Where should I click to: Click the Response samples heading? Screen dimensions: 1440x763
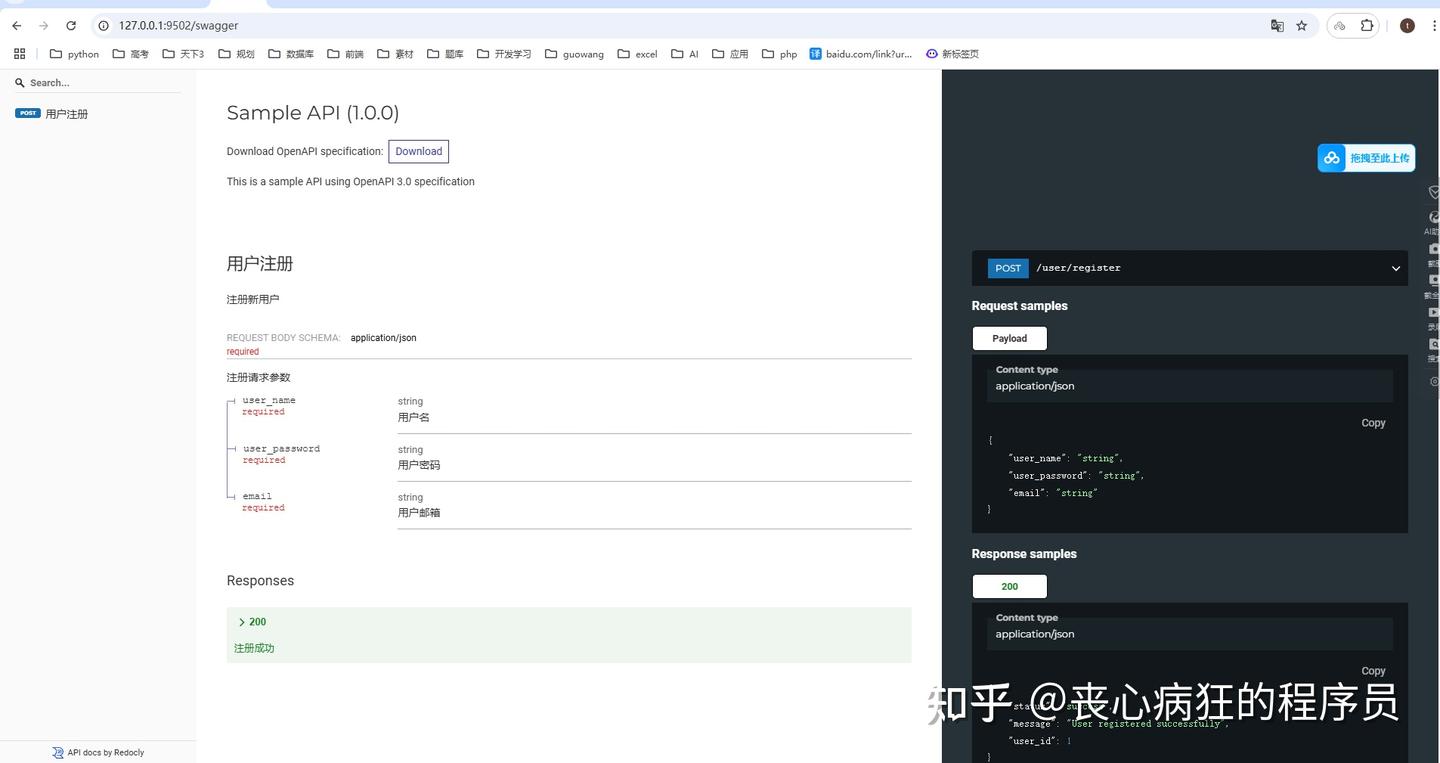click(x=1024, y=554)
